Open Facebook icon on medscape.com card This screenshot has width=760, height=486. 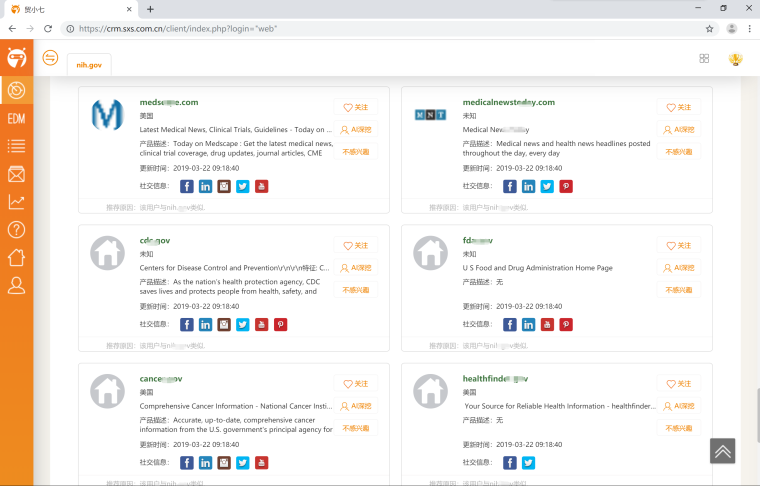click(x=187, y=186)
